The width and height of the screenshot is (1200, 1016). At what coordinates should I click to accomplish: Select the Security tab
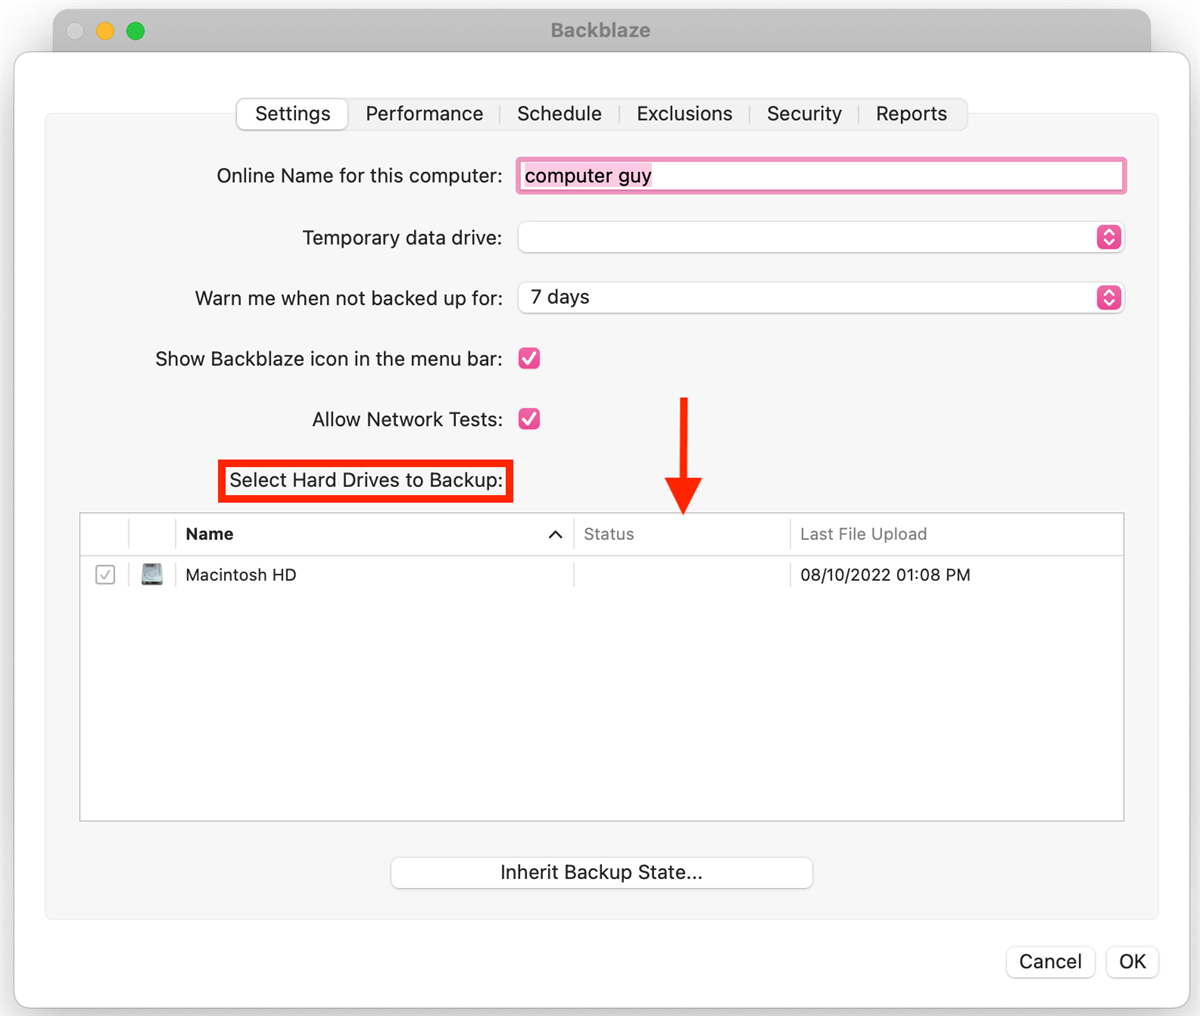pos(804,114)
